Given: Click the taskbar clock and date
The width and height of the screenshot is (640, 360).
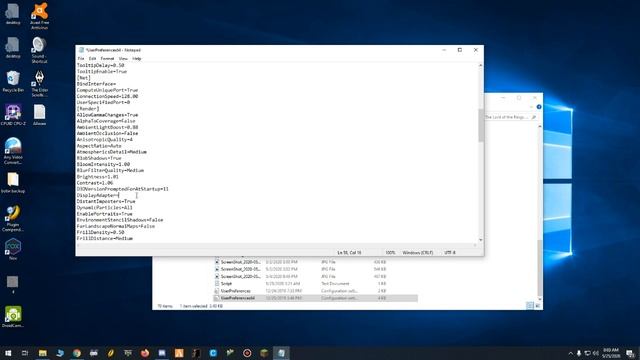Looking at the screenshot, I should [x=611, y=353].
